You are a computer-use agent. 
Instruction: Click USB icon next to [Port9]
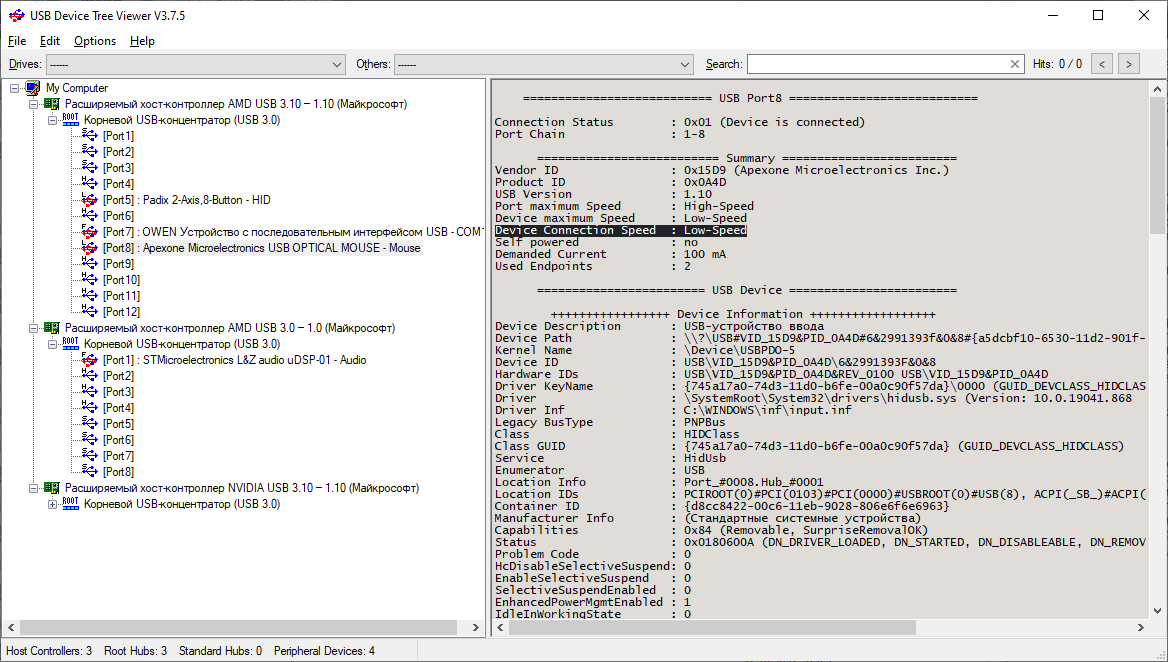(89, 264)
